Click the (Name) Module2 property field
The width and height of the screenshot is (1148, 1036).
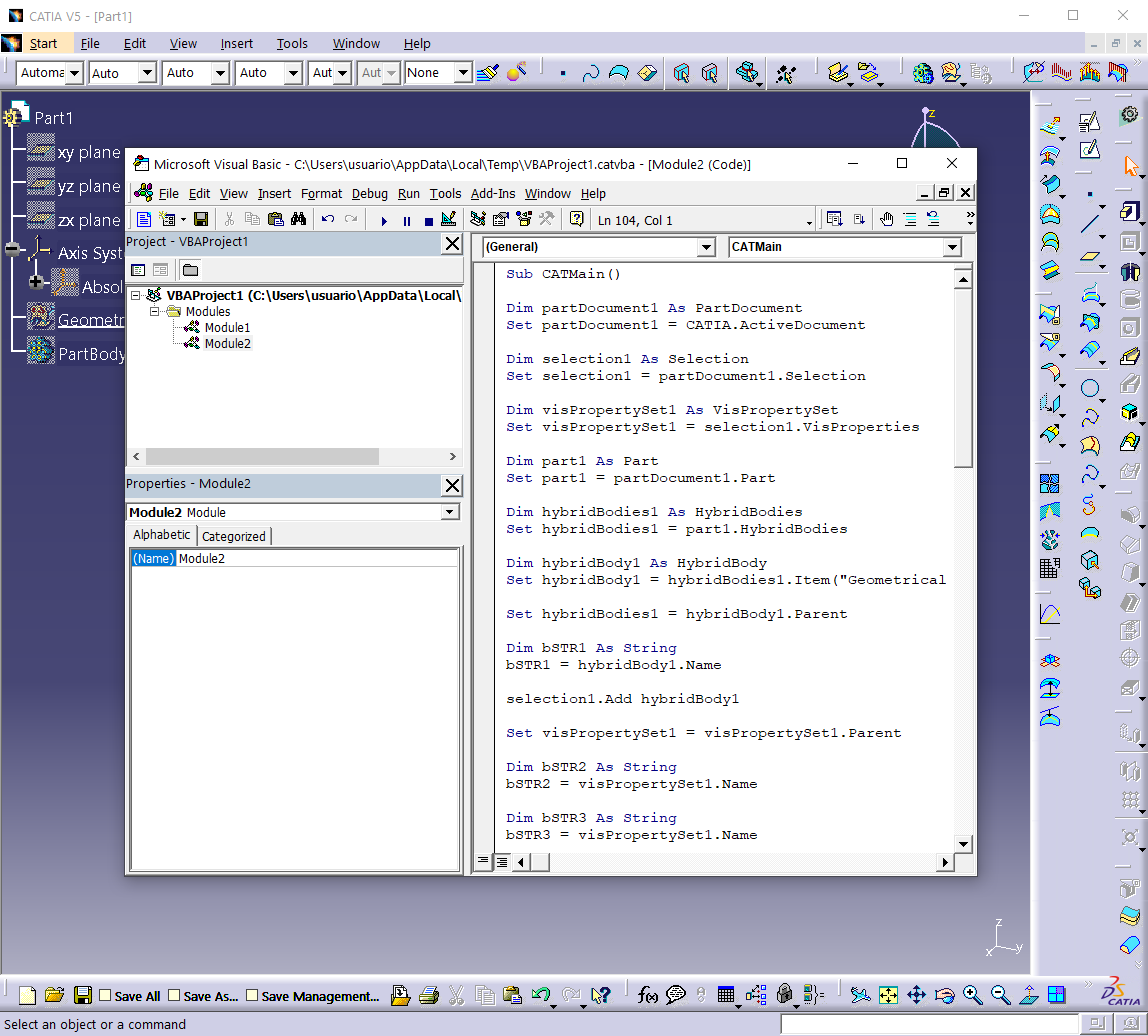[294, 559]
